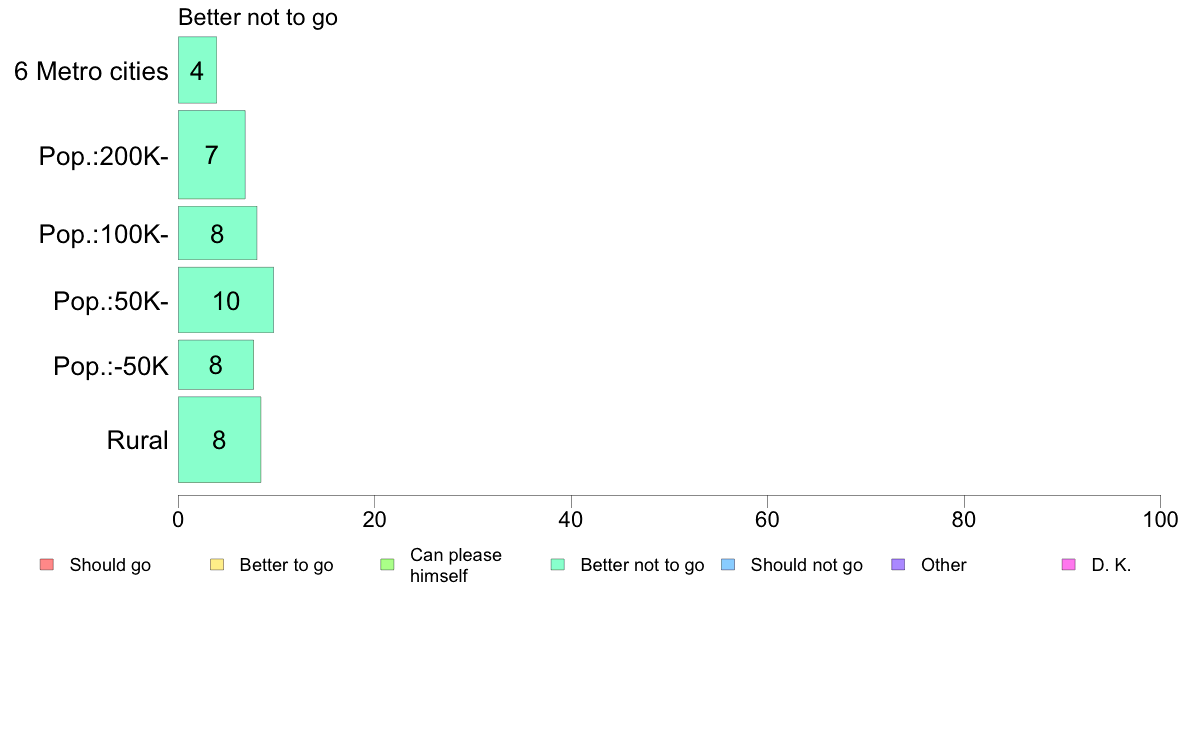The width and height of the screenshot is (1188, 736).
Task: Click the 100 tick on x-axis
Action: (1160, 519)
